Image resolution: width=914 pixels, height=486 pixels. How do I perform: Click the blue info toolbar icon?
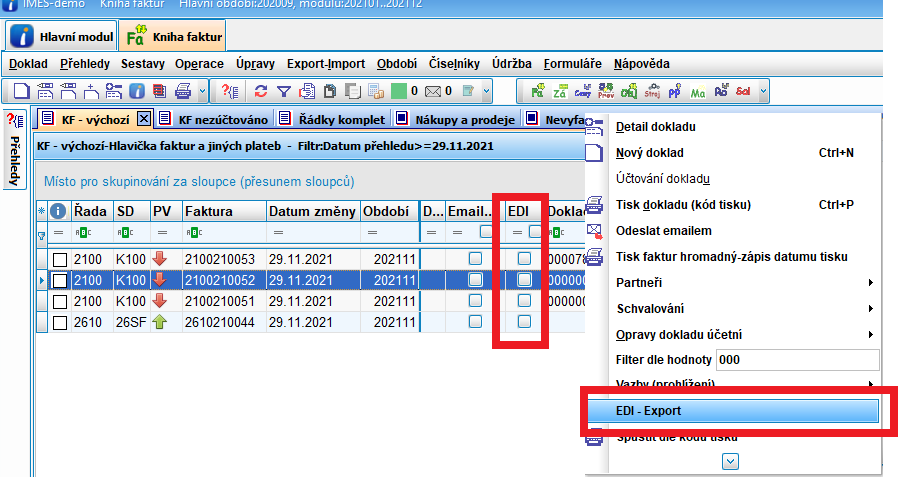pyautogui.click(x=137, y=91)
